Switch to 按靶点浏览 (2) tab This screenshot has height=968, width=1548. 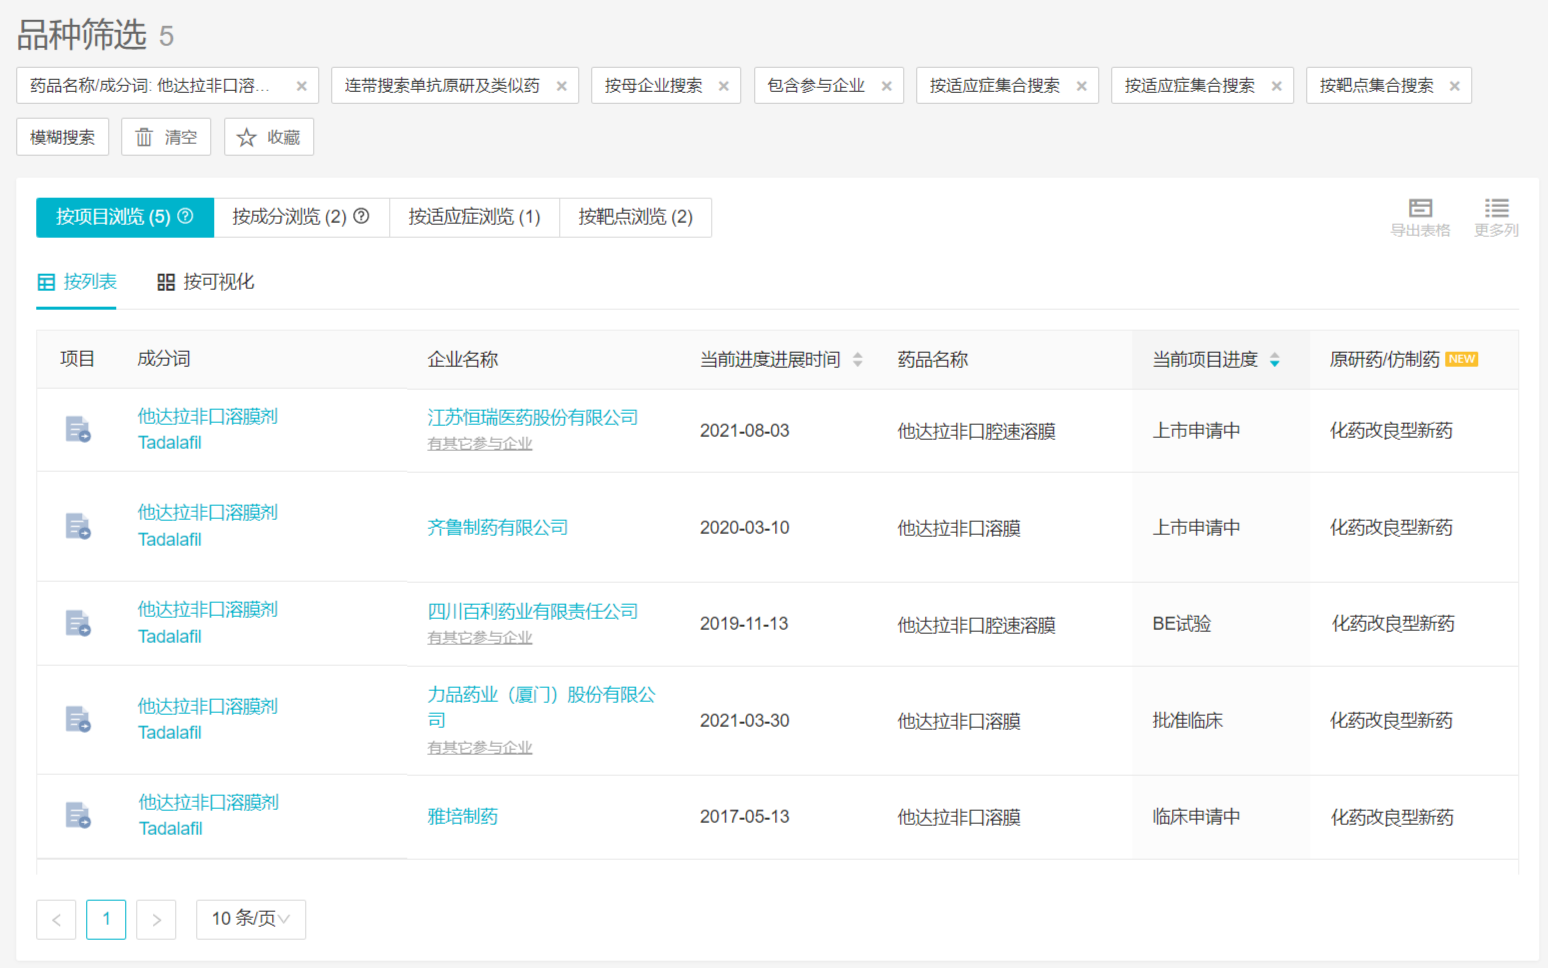pyautogui.click(x=635, y=217)
